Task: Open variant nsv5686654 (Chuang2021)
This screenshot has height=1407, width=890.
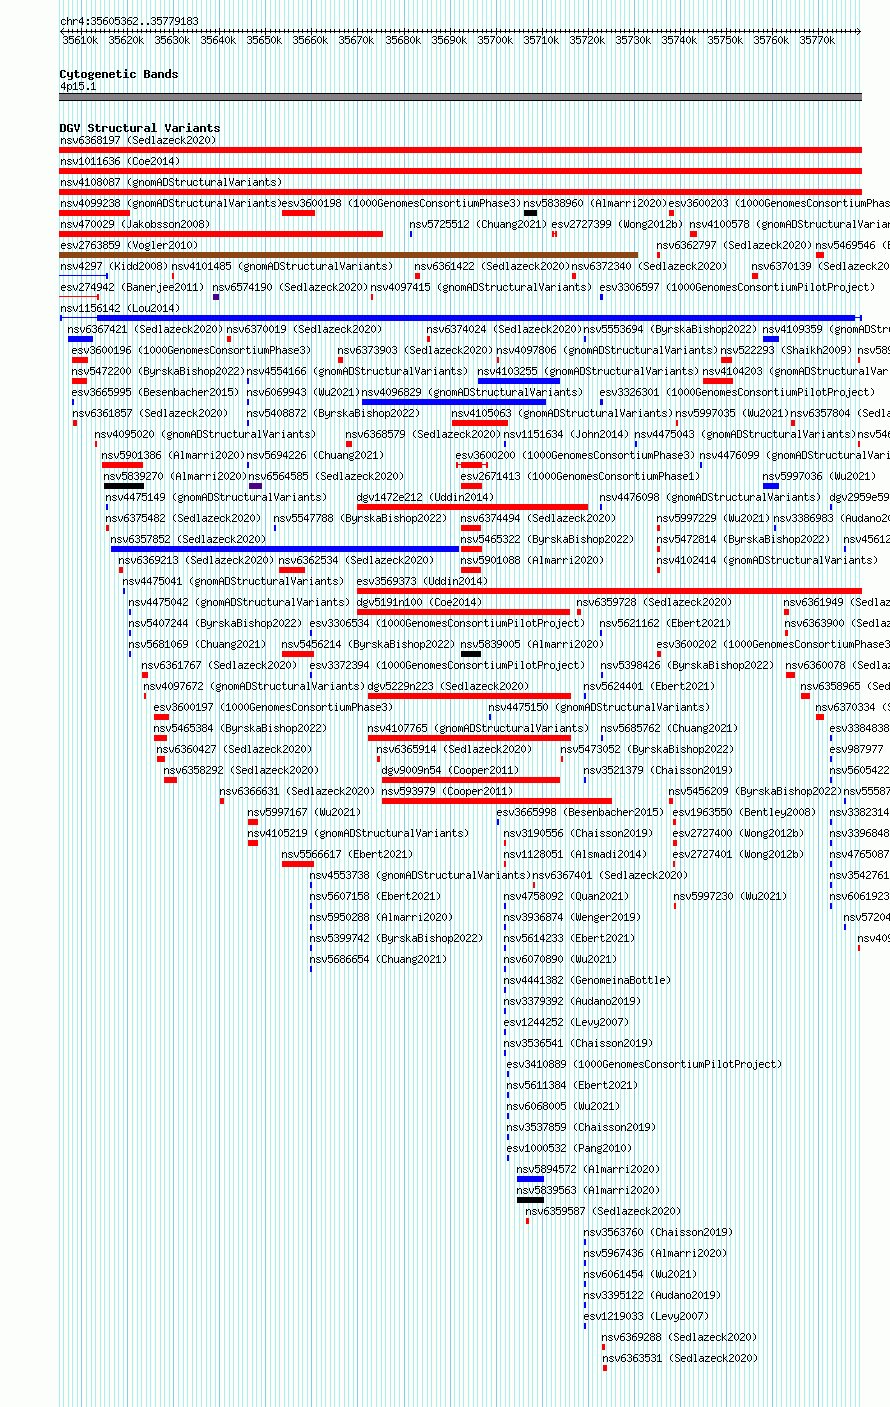Action: point(378,959)
